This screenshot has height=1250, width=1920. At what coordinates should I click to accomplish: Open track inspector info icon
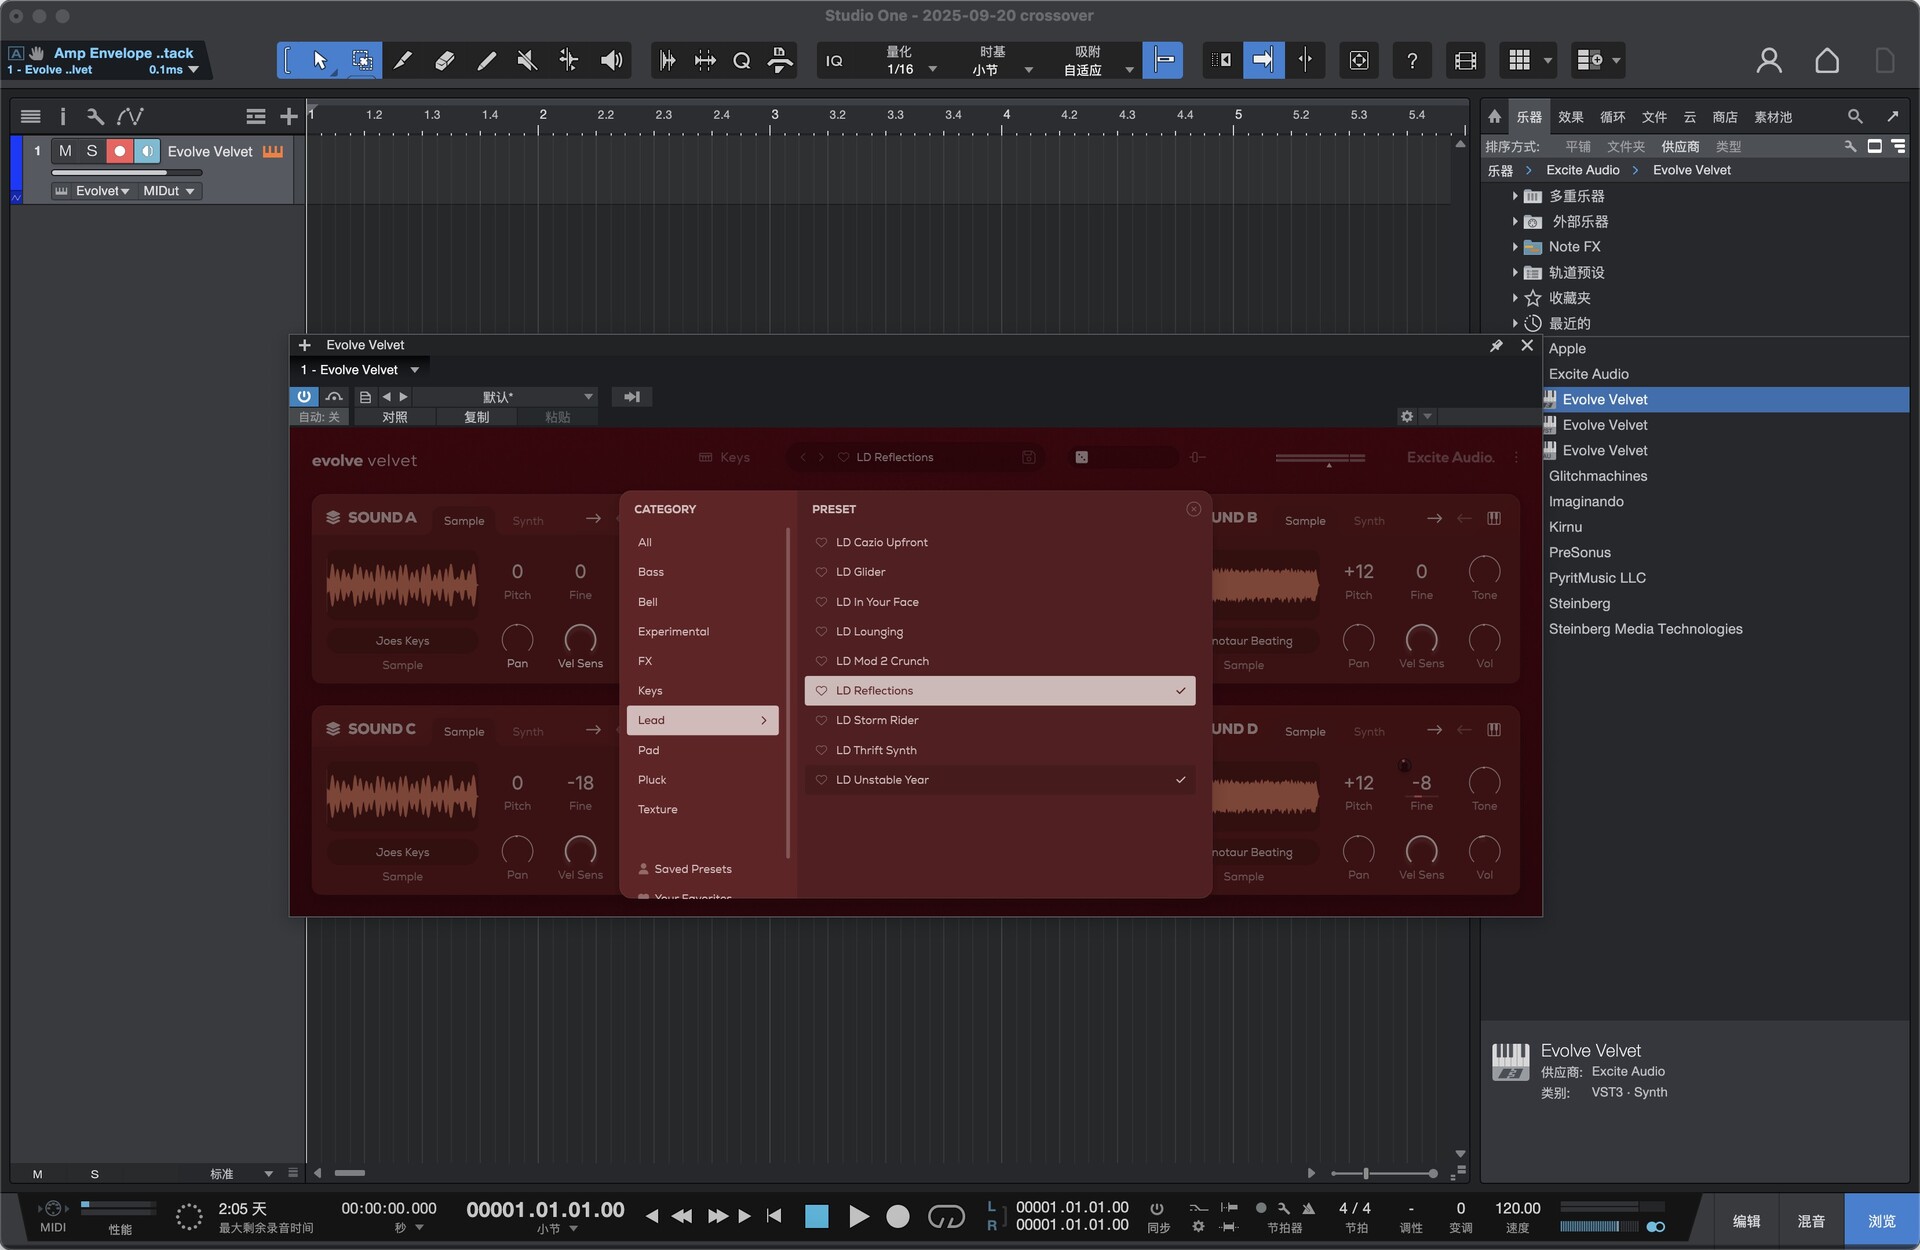[63, 116]
